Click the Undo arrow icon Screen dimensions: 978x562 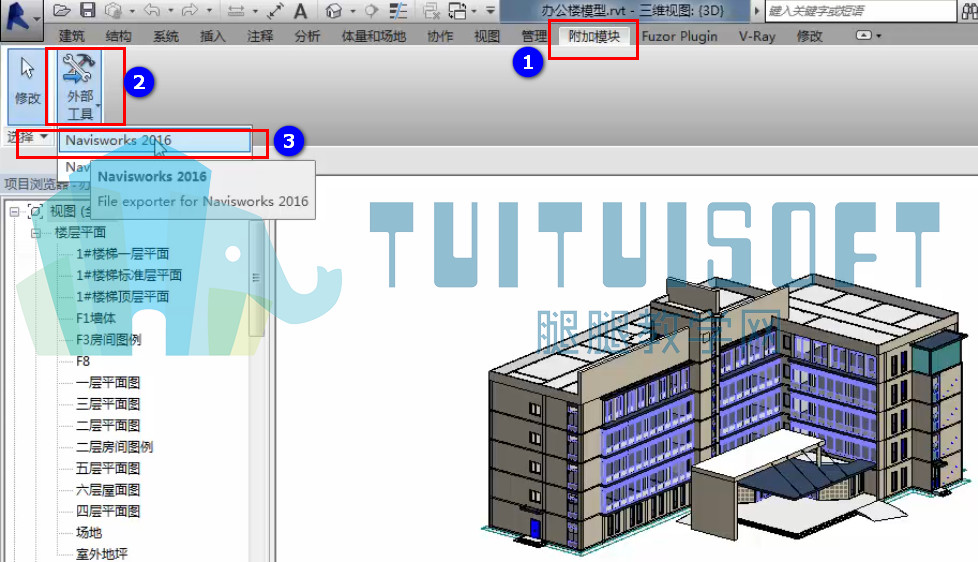coord(151,11)
